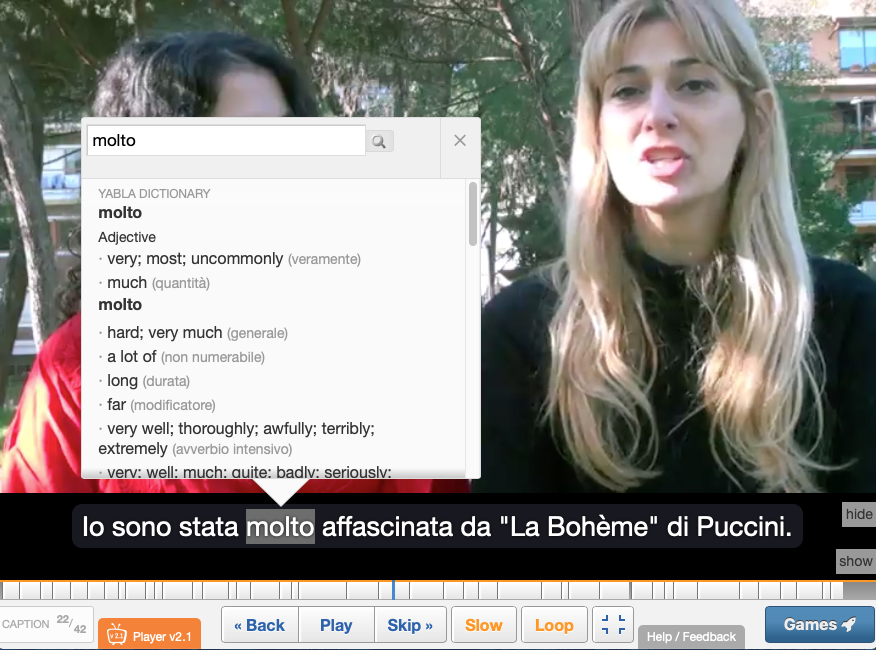Toggle Slow playback mode
Screen dimensions: 876x650
point(483,625)
